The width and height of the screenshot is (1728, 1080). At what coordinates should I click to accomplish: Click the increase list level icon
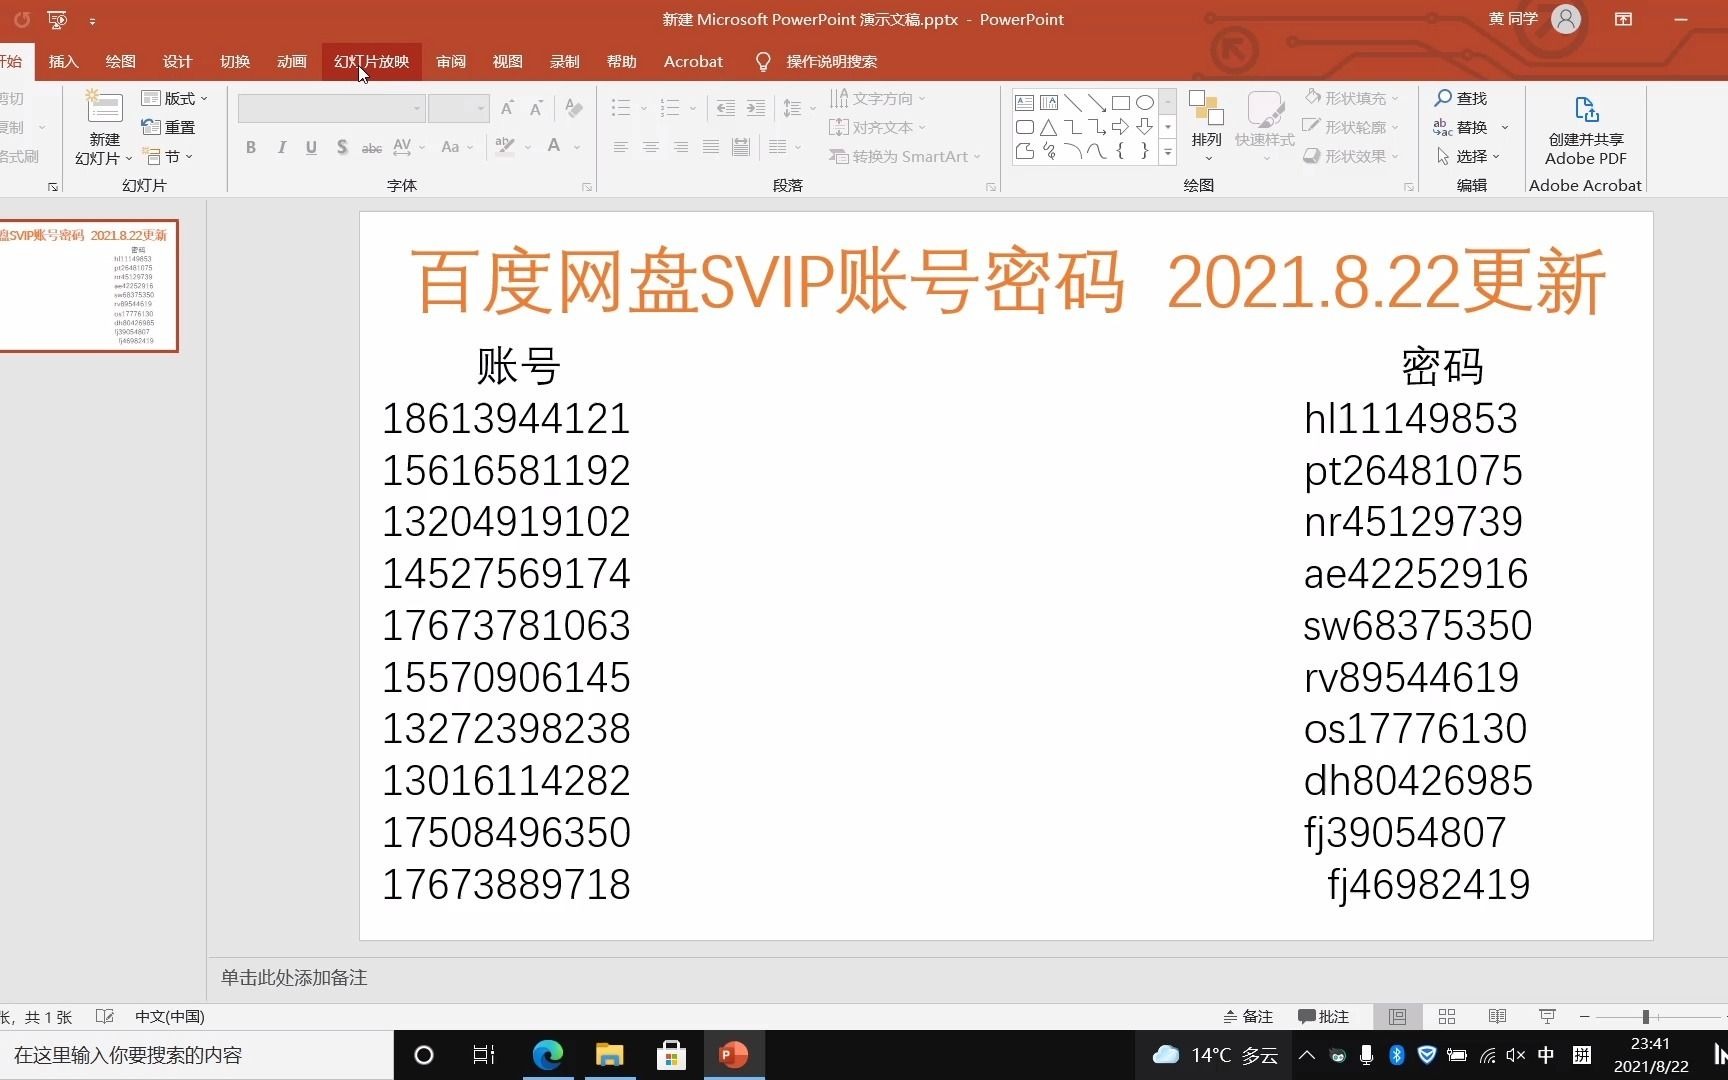pyautogui.click(x=756, y=107)
